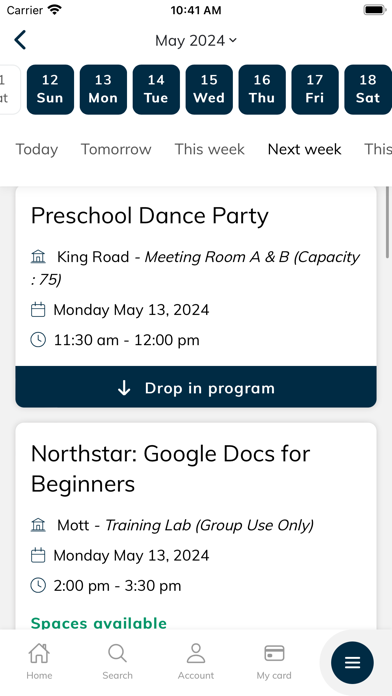392x696 pixels.
Task: Open the round hamburger menu button
Action: click(x=352, y=663)
